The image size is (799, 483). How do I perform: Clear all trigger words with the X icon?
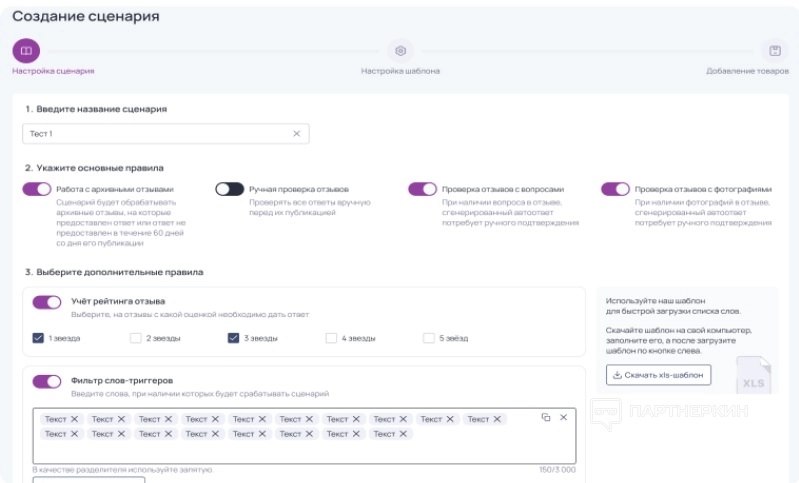click(563, 417)
